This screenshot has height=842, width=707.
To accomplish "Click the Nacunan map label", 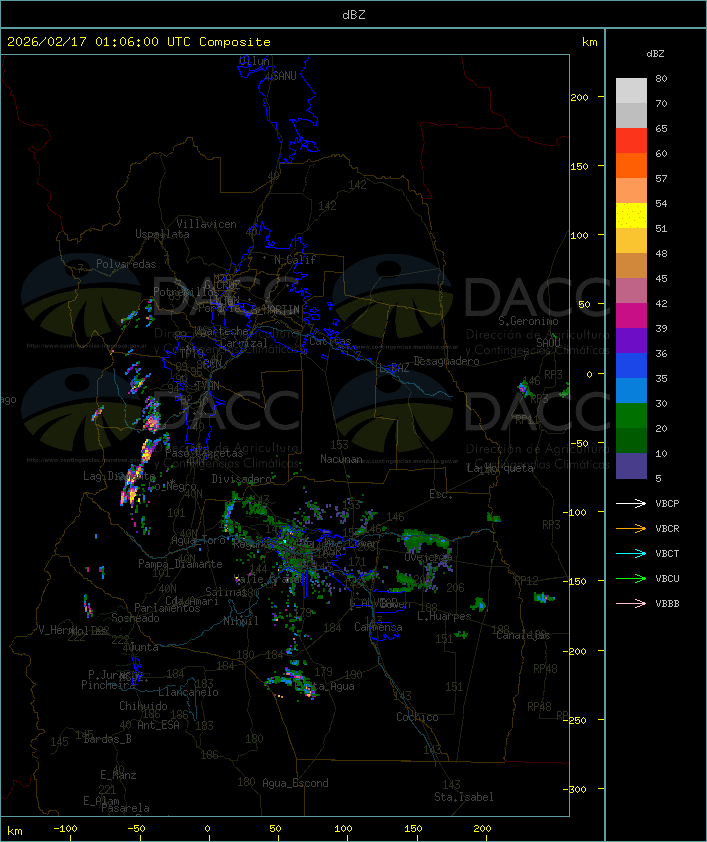I will 341,459.
